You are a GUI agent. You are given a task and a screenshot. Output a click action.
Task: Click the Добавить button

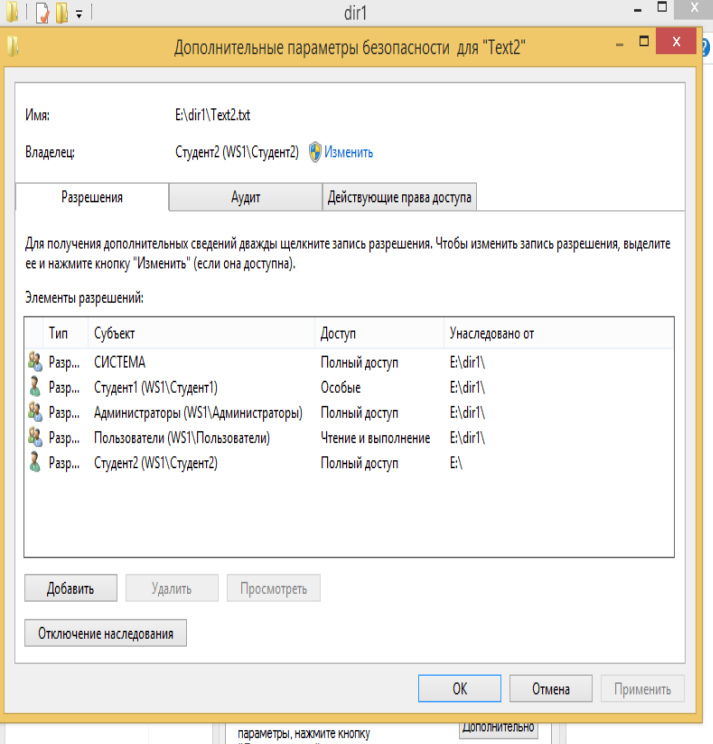pyautogui.click(x=71, y=588)
